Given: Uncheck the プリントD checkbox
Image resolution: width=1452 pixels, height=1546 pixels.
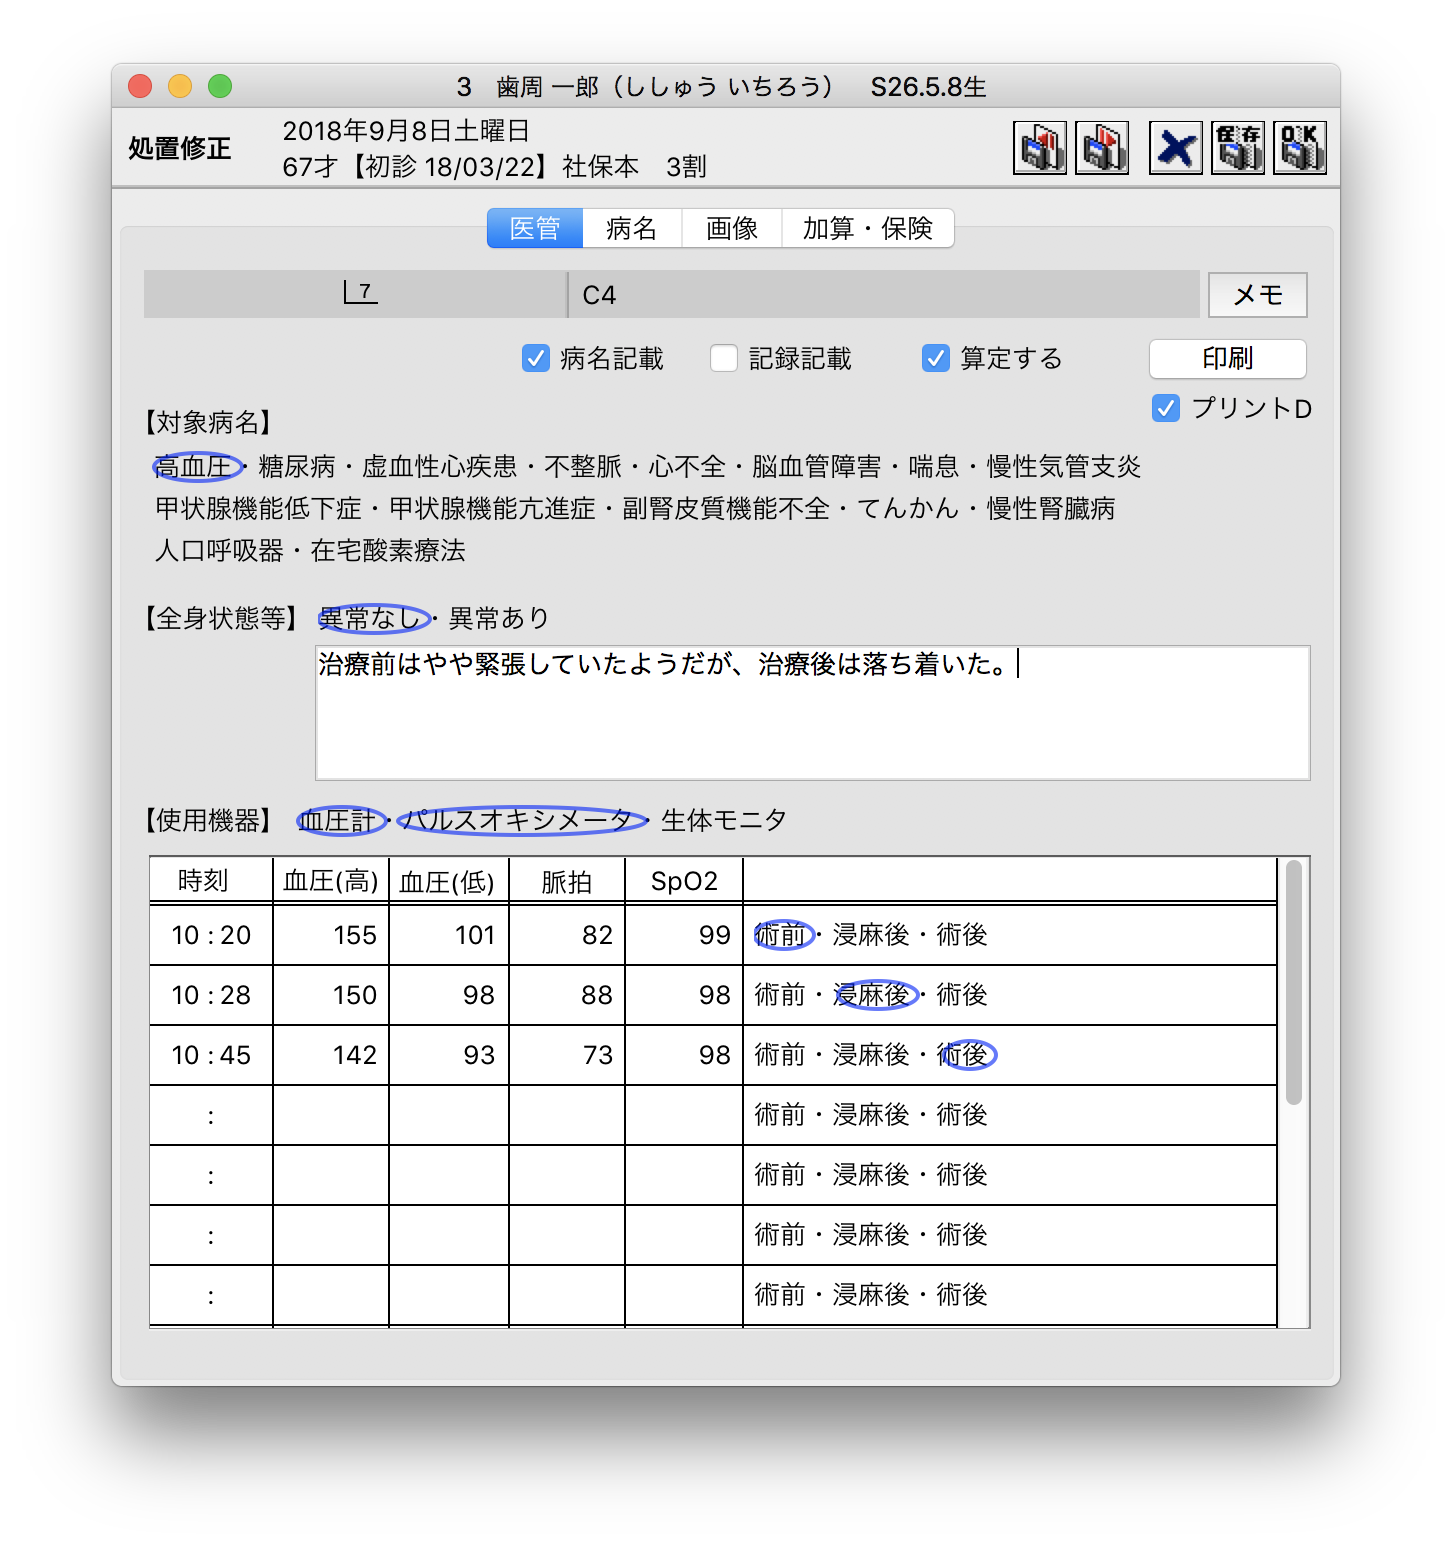Looking at the screenshot, I should 1166,408.
